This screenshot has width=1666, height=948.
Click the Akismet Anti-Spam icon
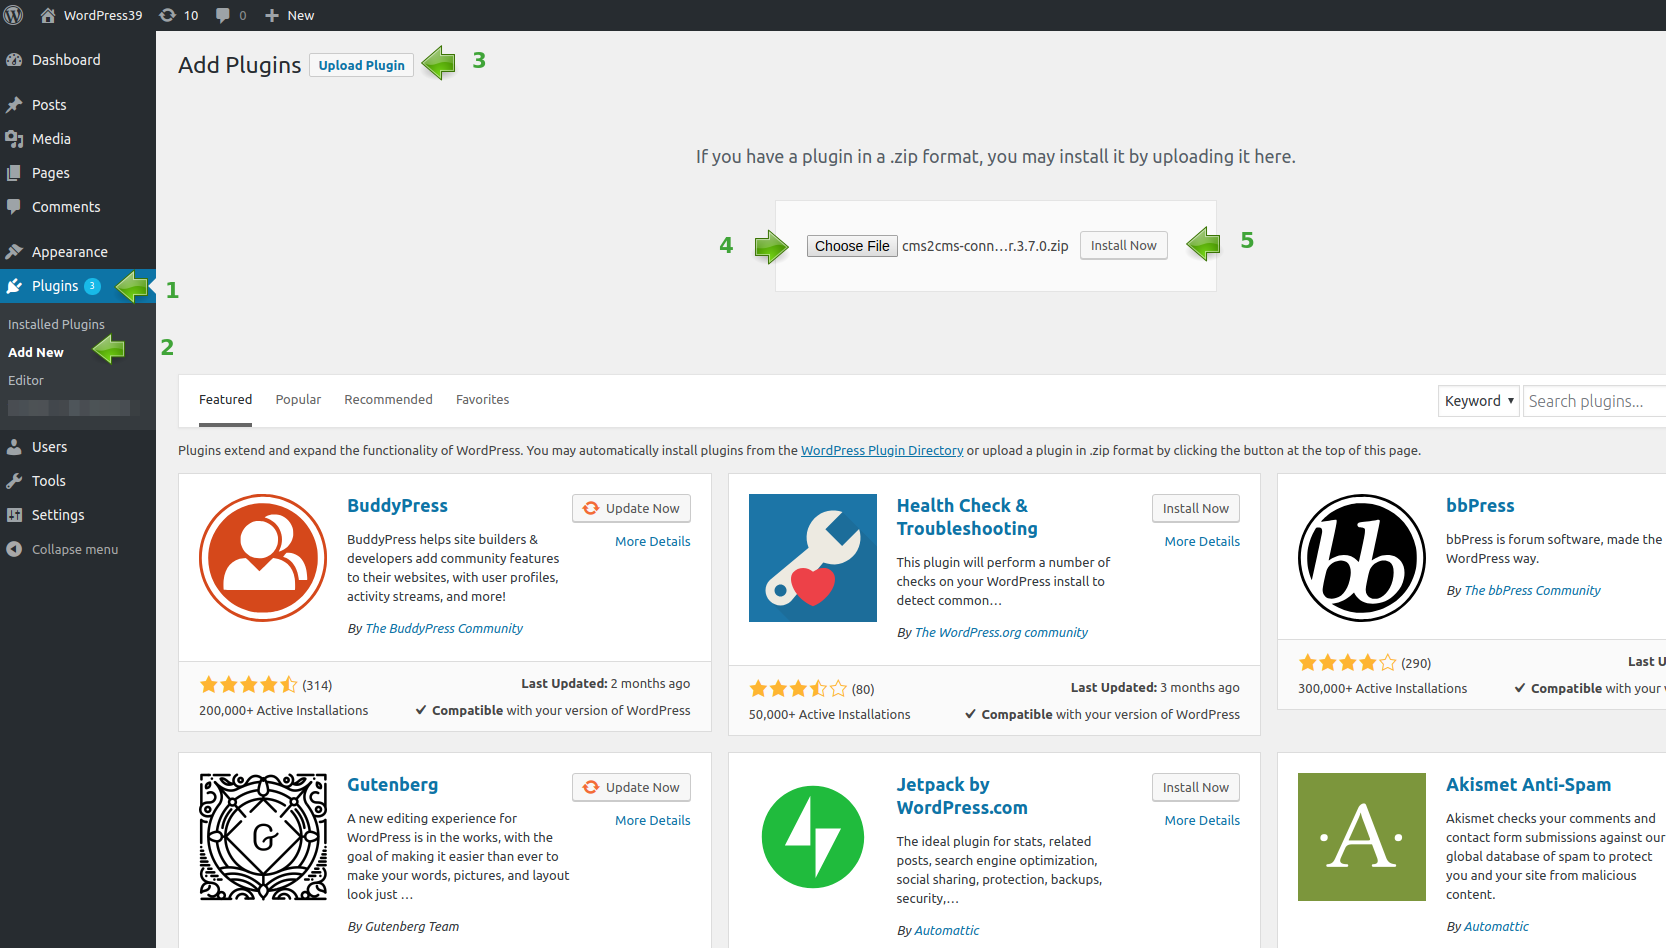pyautogui.click(x=1362, y=837)
